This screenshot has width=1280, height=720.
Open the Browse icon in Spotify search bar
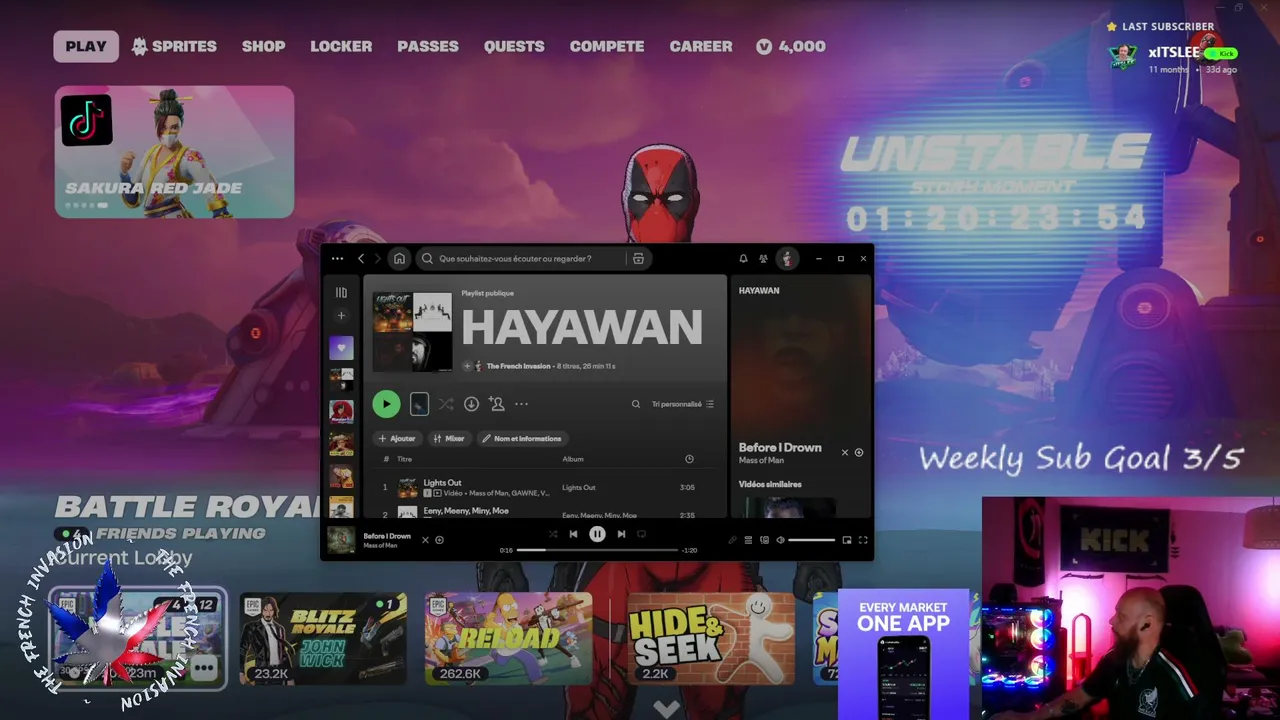(x=638, y=258)
